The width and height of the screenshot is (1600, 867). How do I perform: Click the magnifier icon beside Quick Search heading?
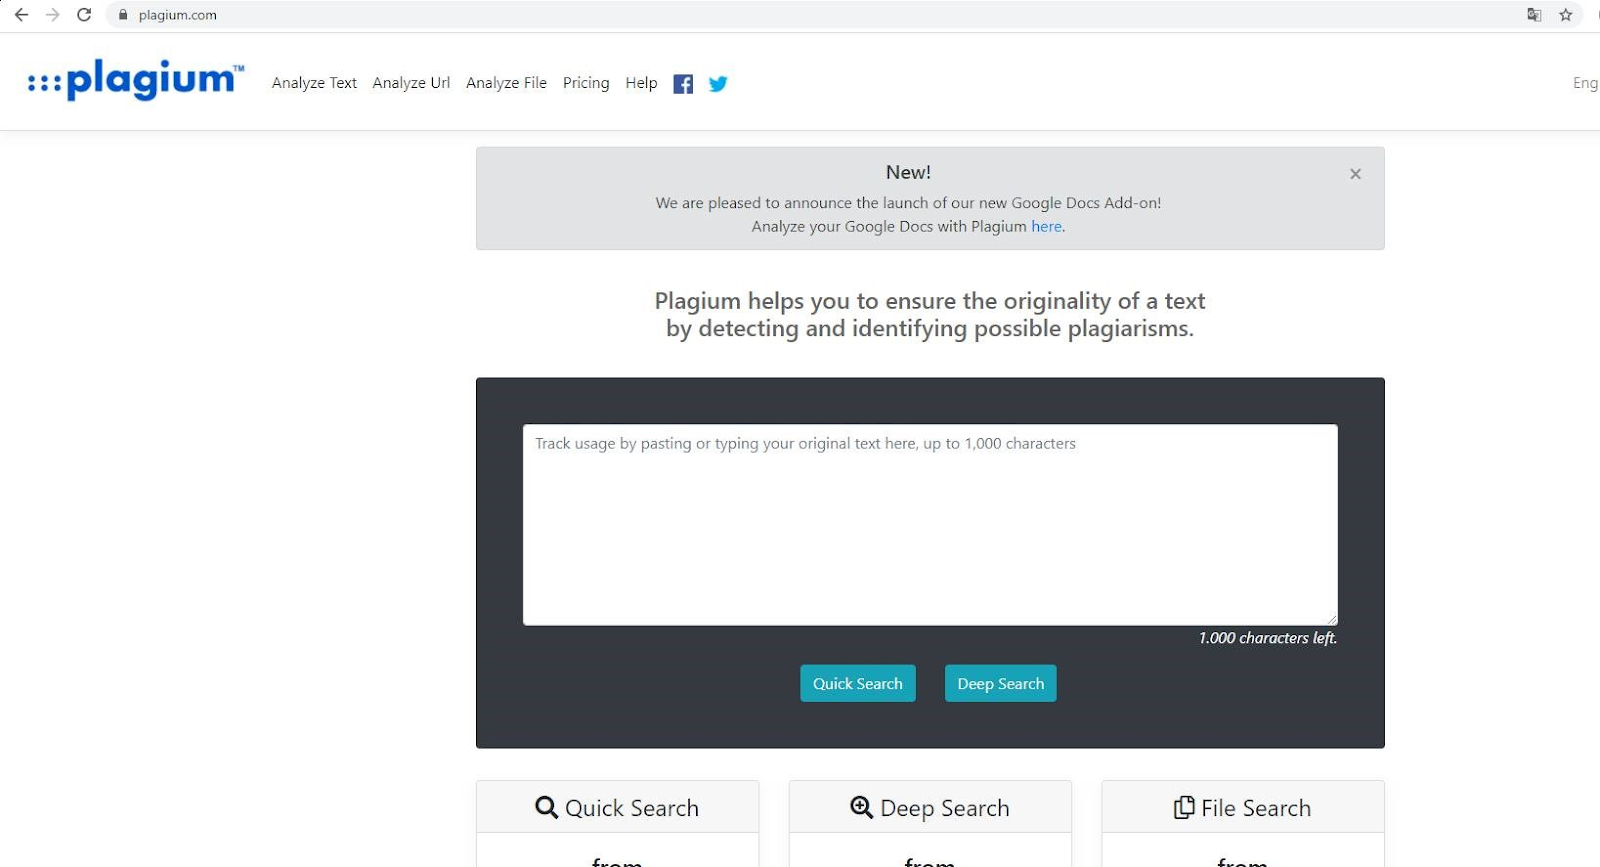click(x=546, y=807)
